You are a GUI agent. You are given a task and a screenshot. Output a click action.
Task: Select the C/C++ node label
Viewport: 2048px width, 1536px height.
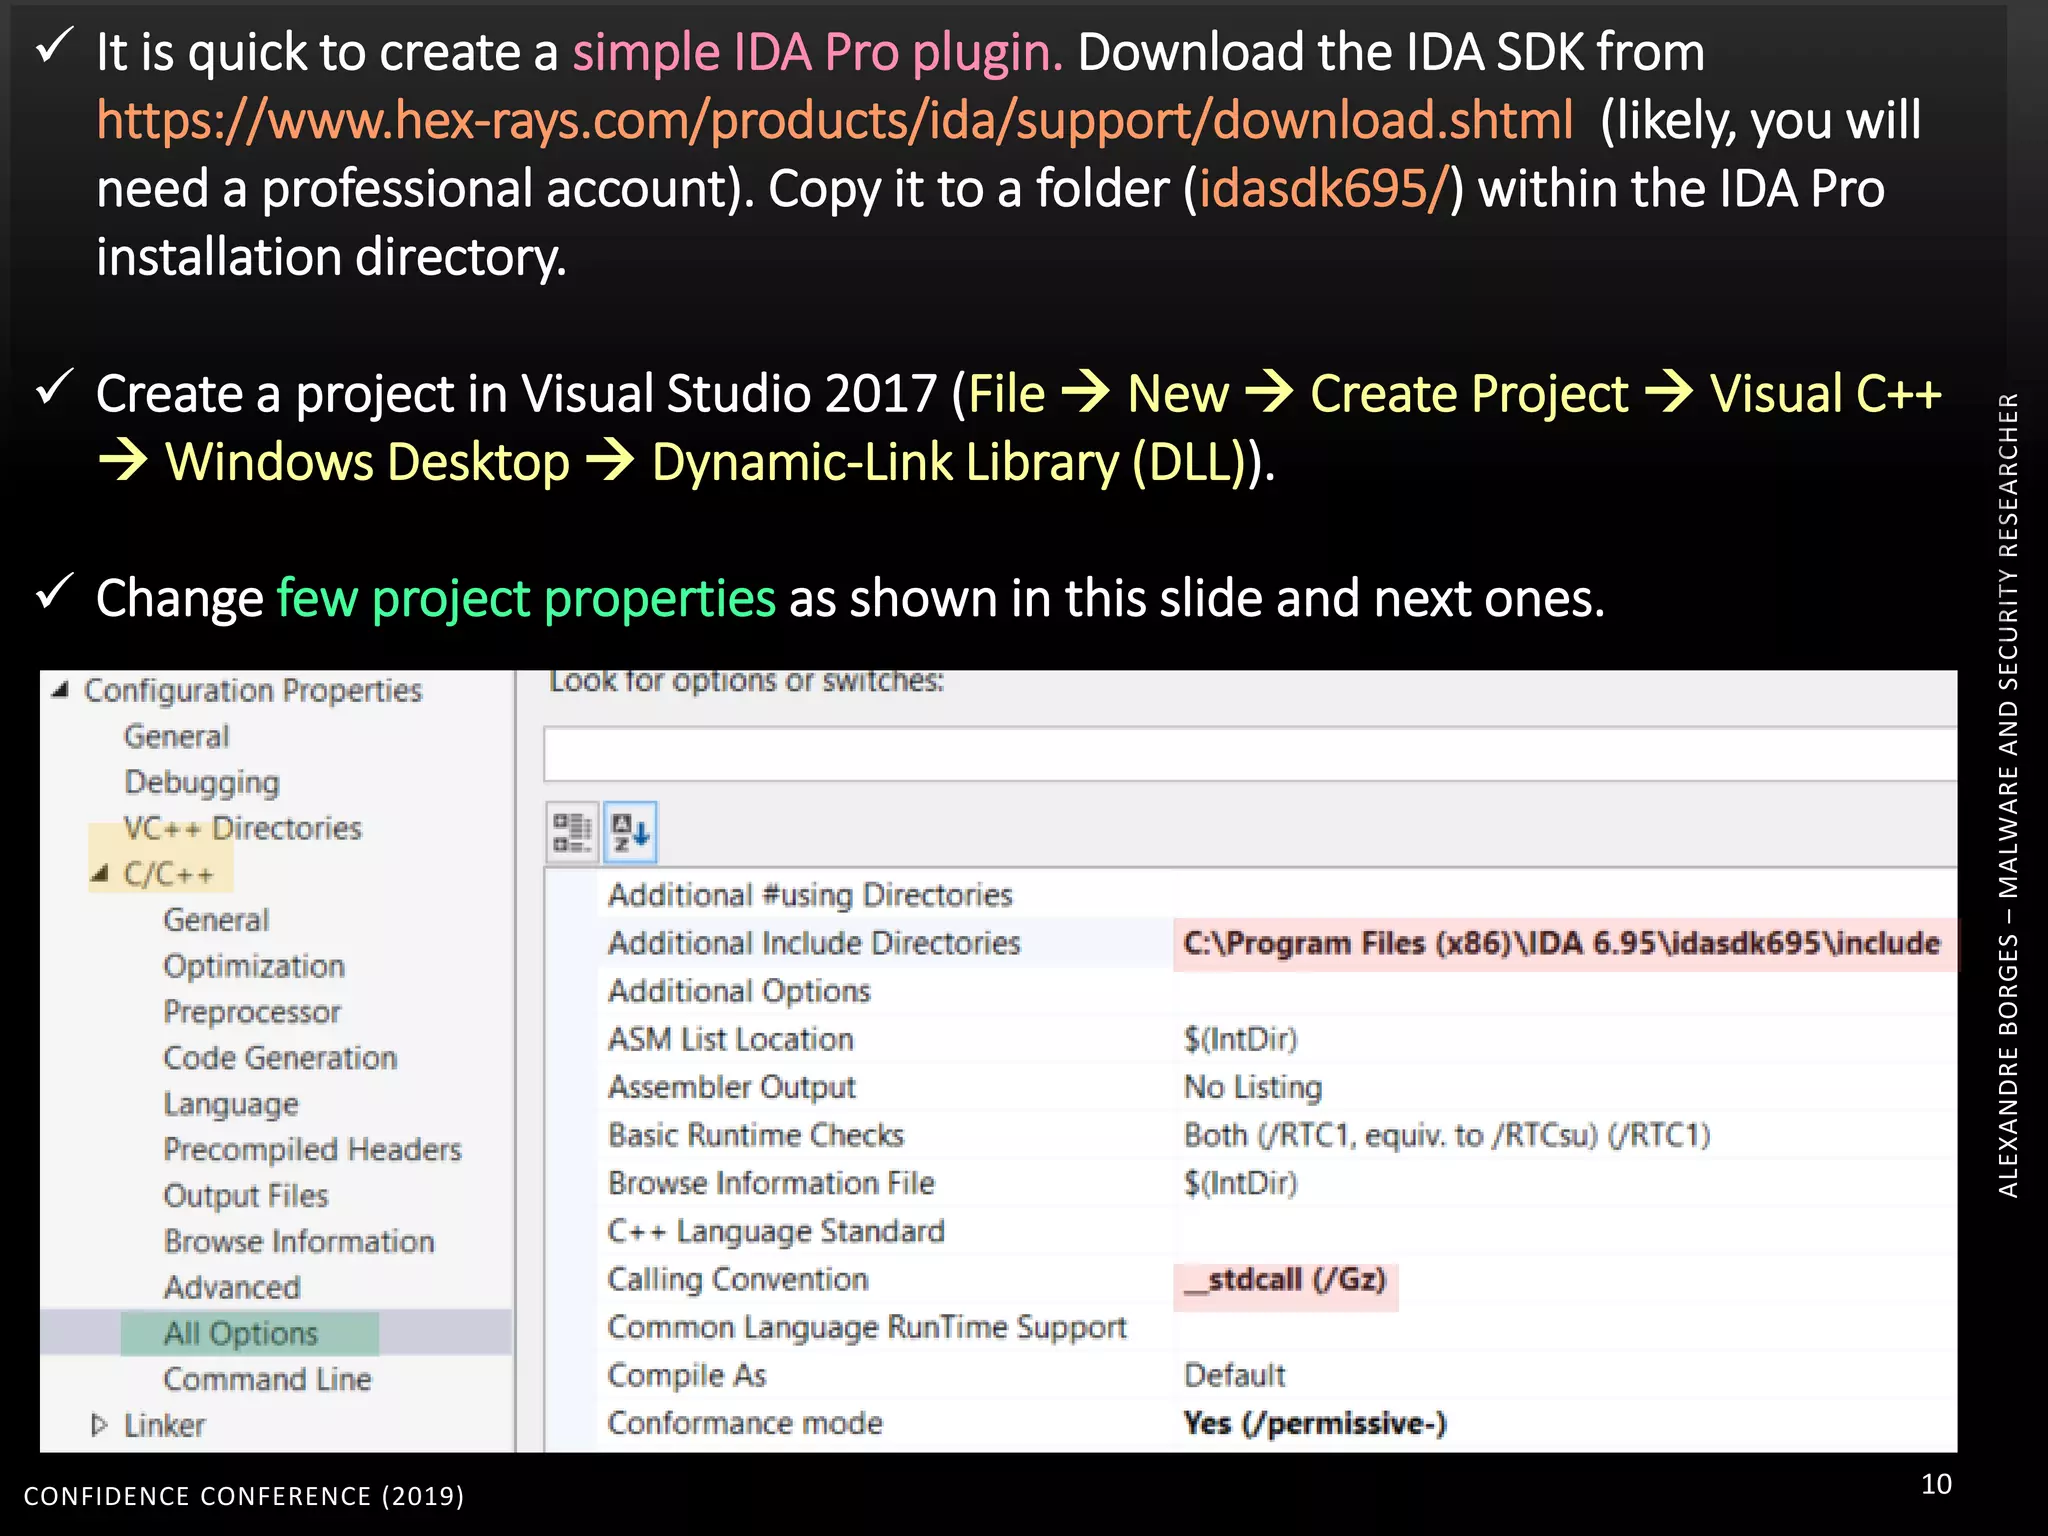coord(168,874)
